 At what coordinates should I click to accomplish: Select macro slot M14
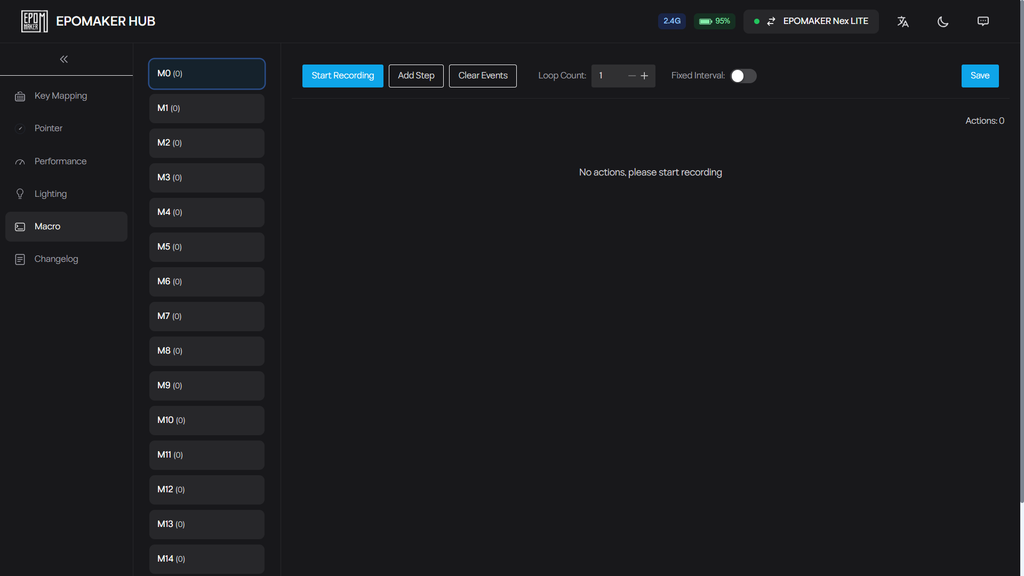click(x=206, y=558)
